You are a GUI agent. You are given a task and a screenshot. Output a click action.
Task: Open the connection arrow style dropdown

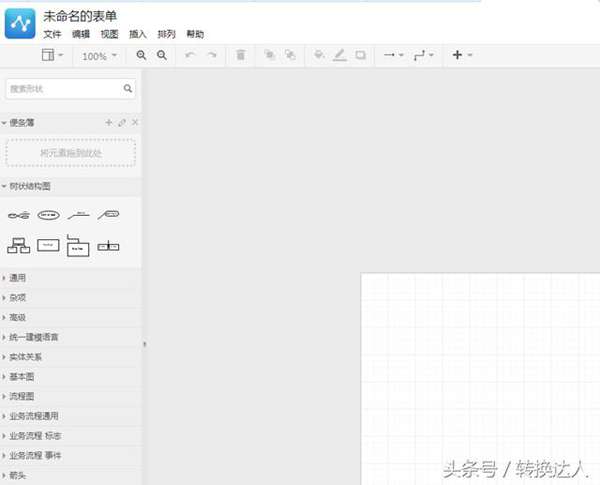click(393, 55)
